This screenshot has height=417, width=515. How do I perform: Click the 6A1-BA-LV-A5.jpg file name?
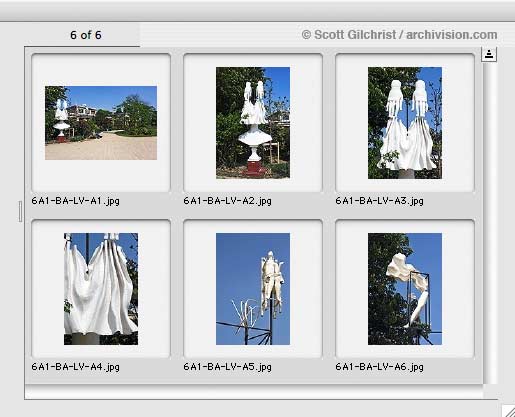[228, 367]
